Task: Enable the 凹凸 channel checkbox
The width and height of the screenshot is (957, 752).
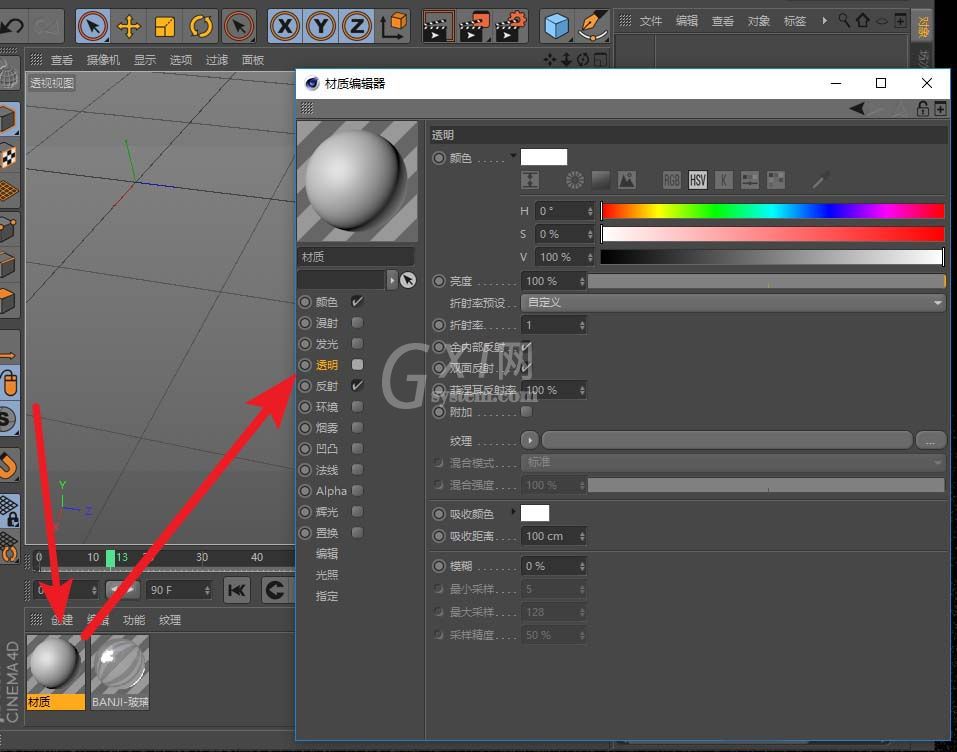Action: [358, 449]
